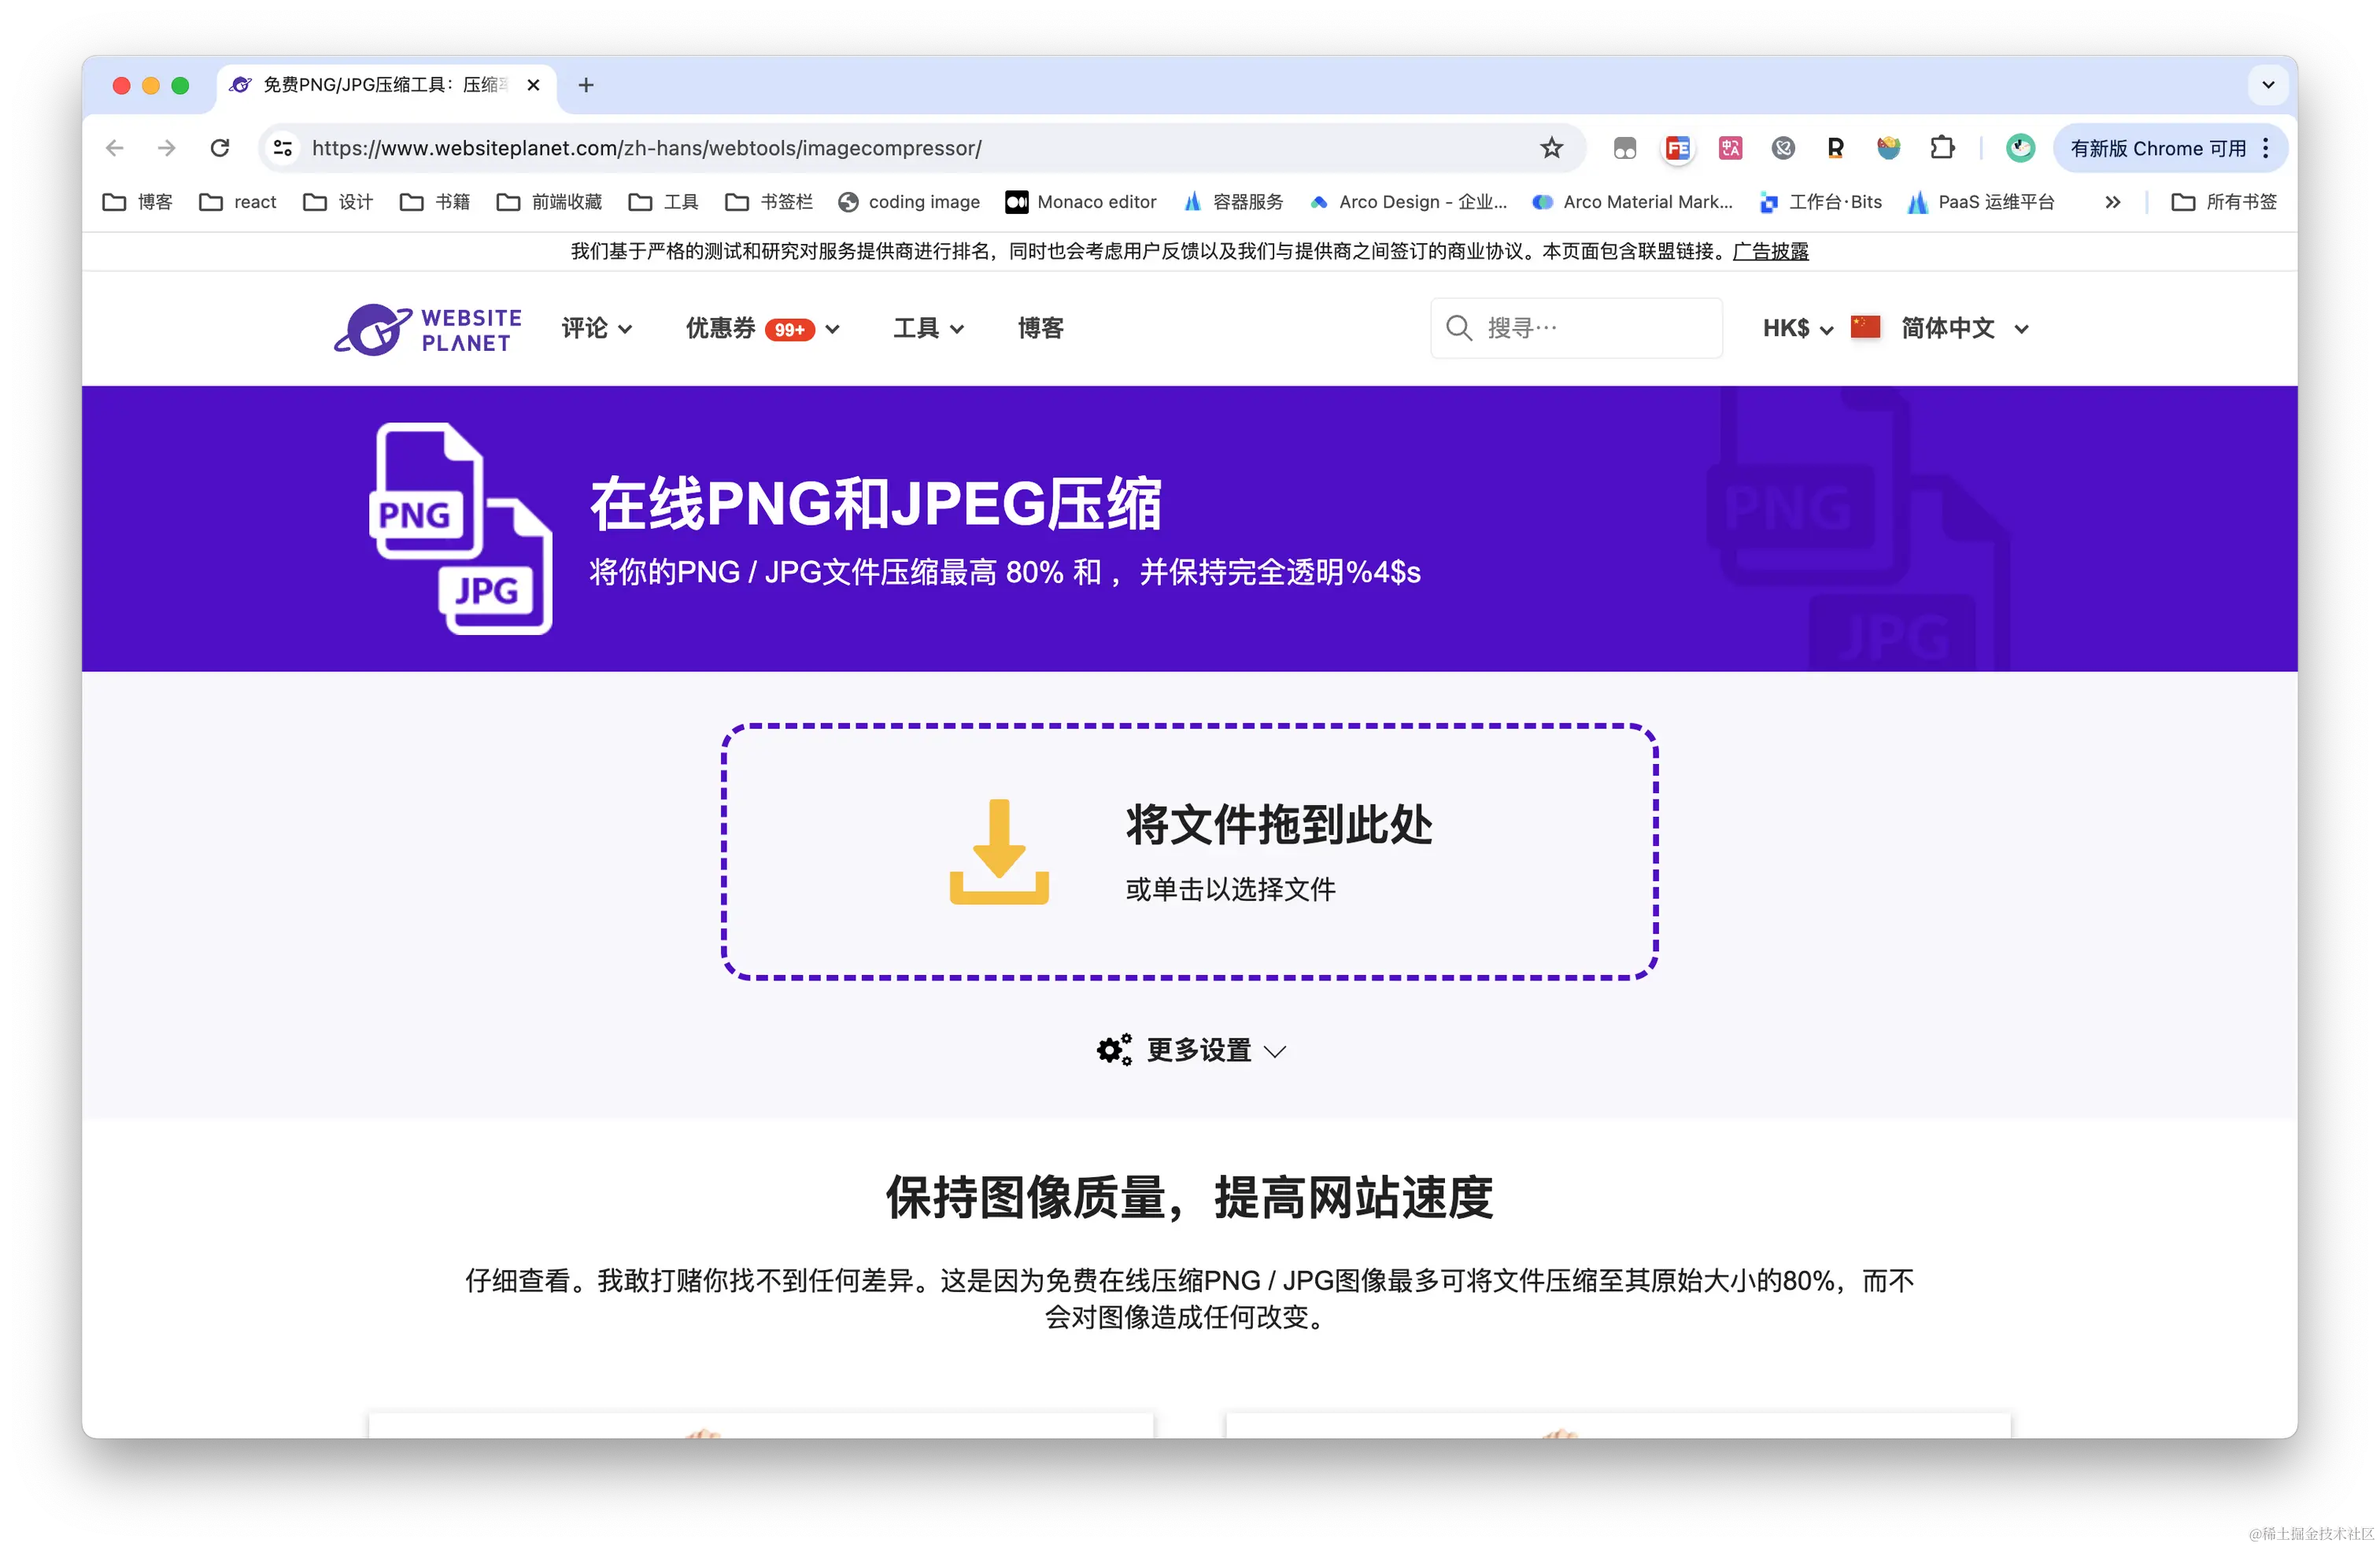Open the 书签栏 bookmarks folder
The image size is (2380, 1547).
(x=769, y=202)
